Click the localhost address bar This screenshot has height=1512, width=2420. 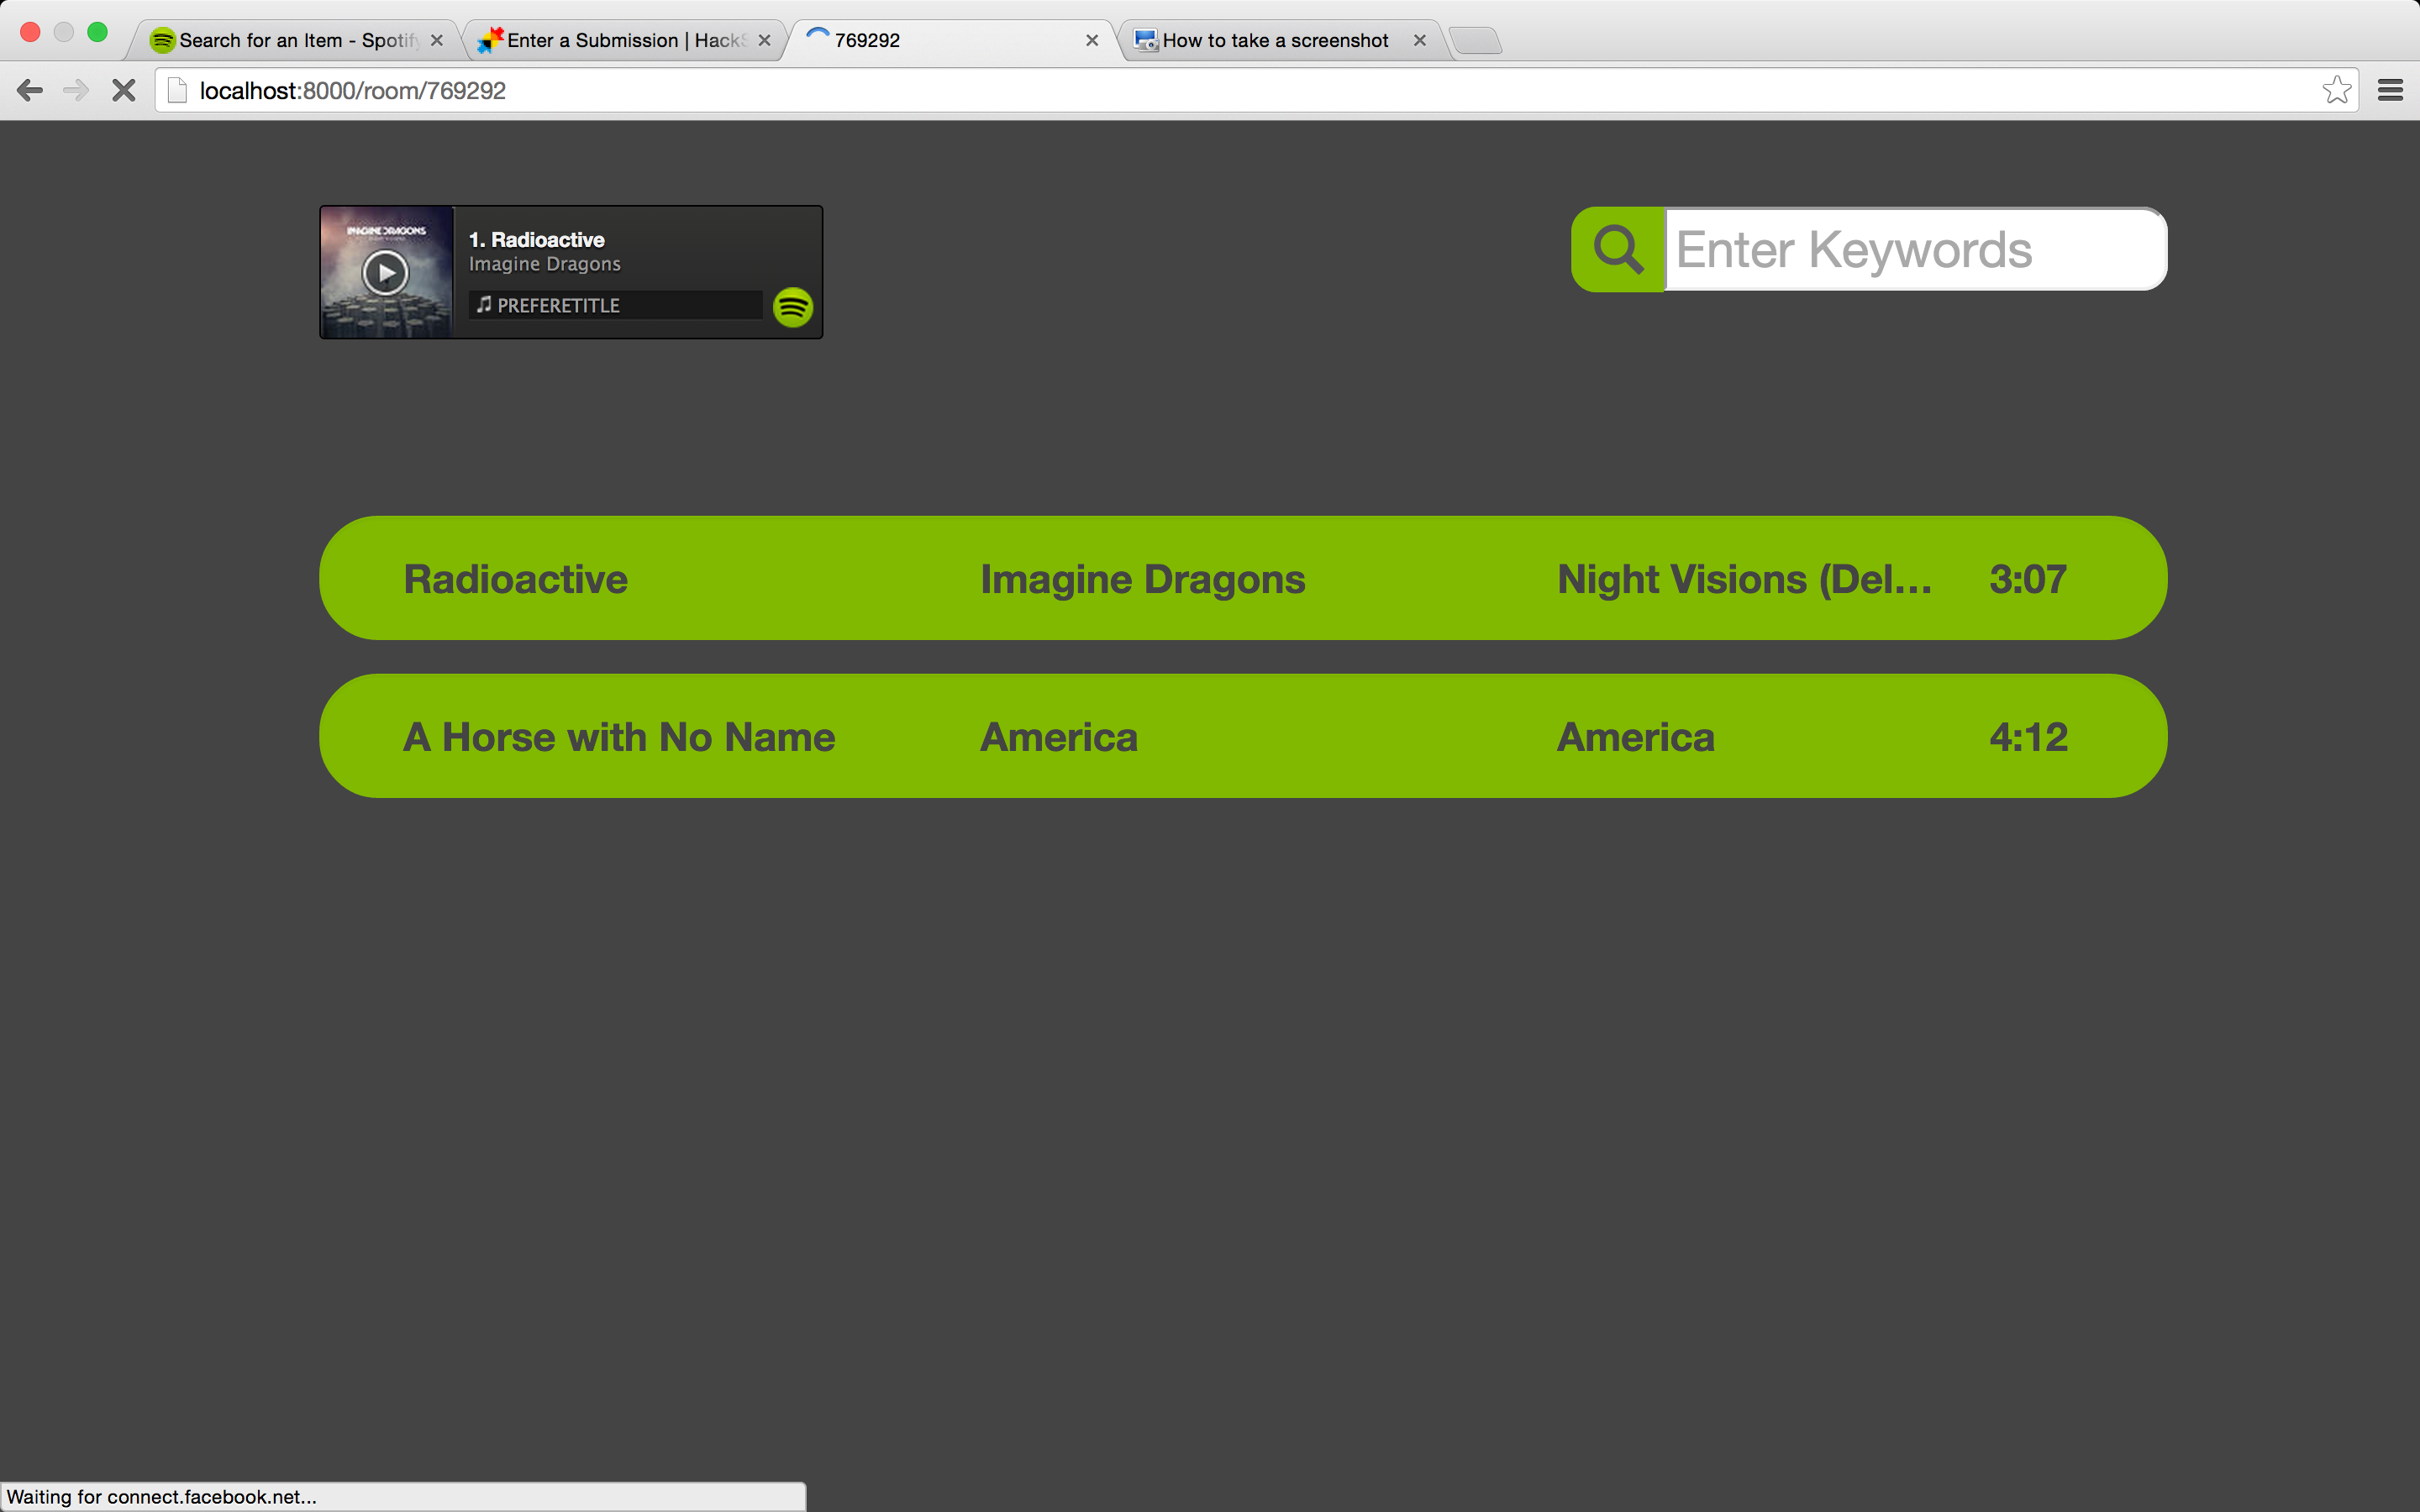pos(1200,91)
